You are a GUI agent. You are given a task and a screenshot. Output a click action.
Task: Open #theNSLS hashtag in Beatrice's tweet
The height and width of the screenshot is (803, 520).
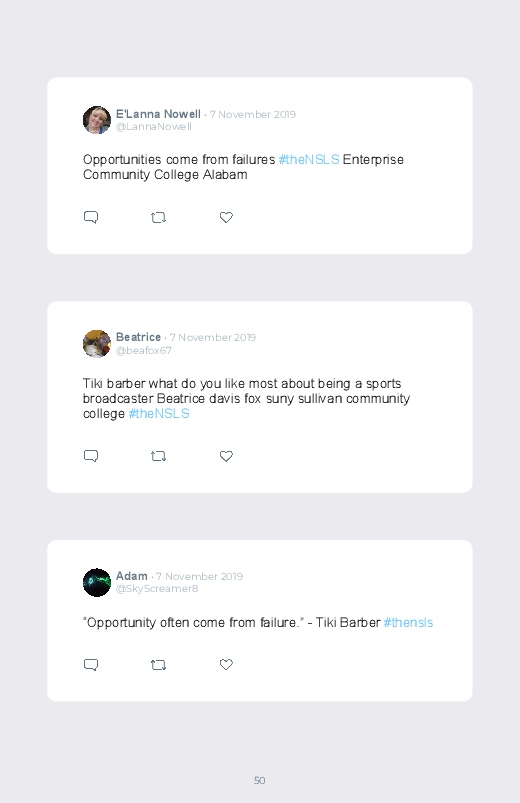click(x=159, y=413)
